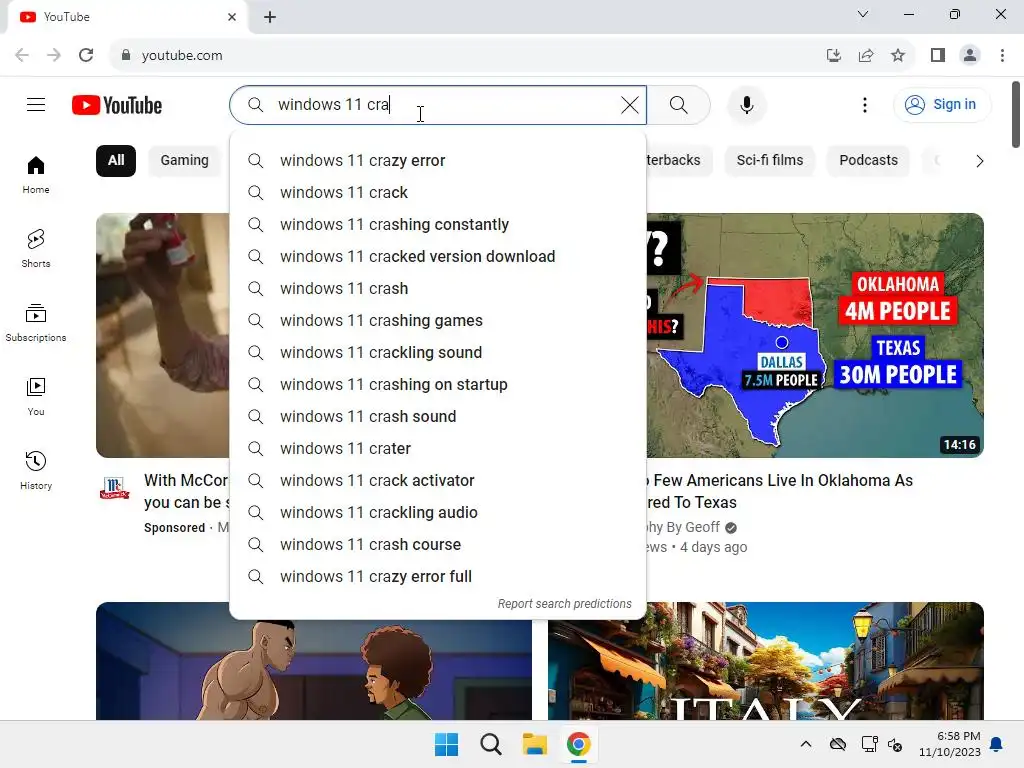Viewport: 1024px width, 768px height.
Task: Toggle the Chrome side panel
Action: coord(938,56)
